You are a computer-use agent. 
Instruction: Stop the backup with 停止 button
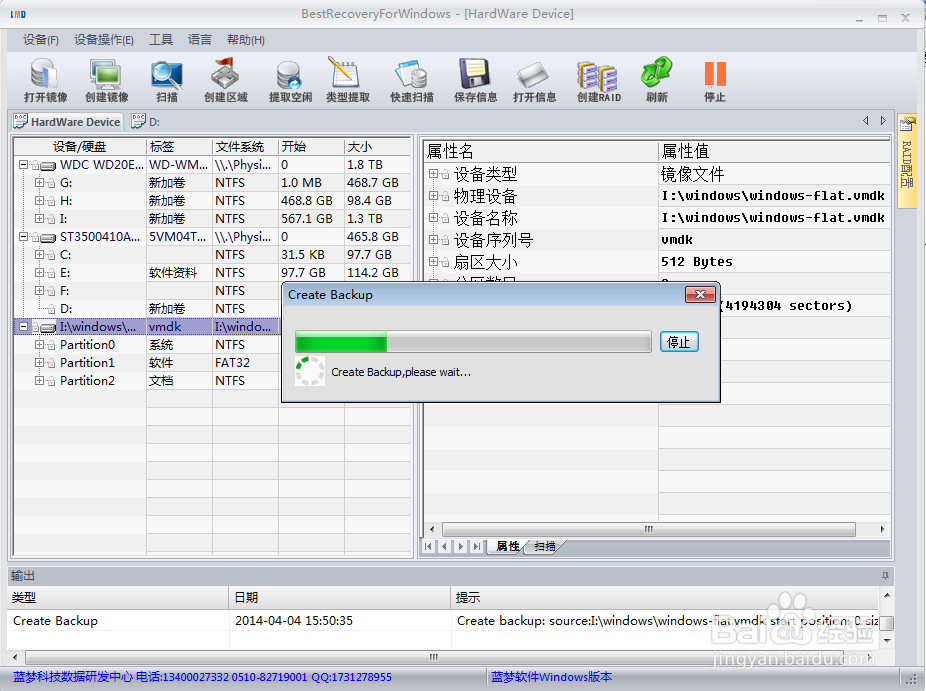[679, 342]
